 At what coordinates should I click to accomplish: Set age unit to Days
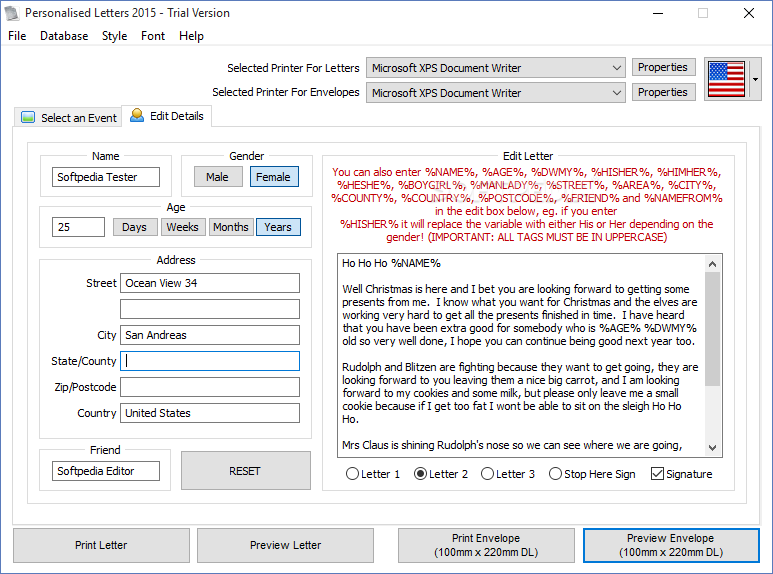(135, 227)
